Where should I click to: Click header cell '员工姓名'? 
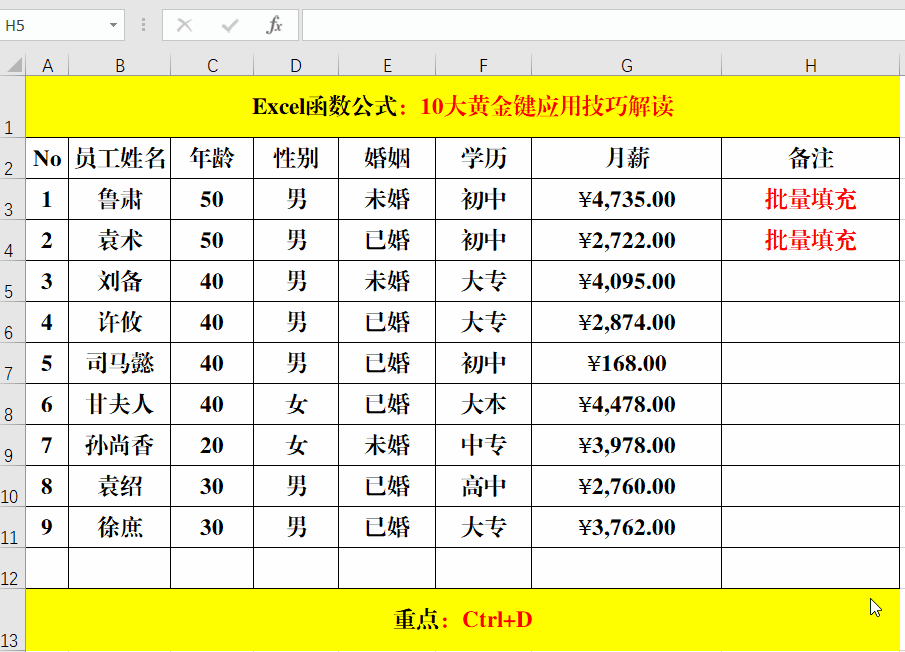[x=119, y=158]
